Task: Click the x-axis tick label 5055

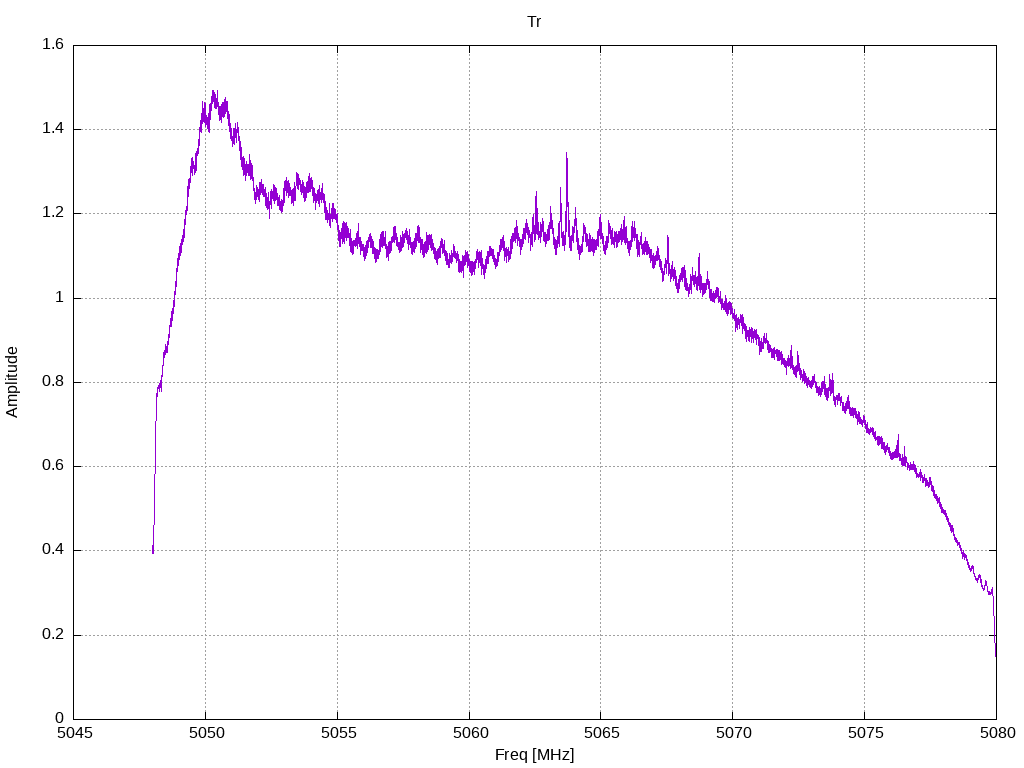Action: (x=338, y=733)
